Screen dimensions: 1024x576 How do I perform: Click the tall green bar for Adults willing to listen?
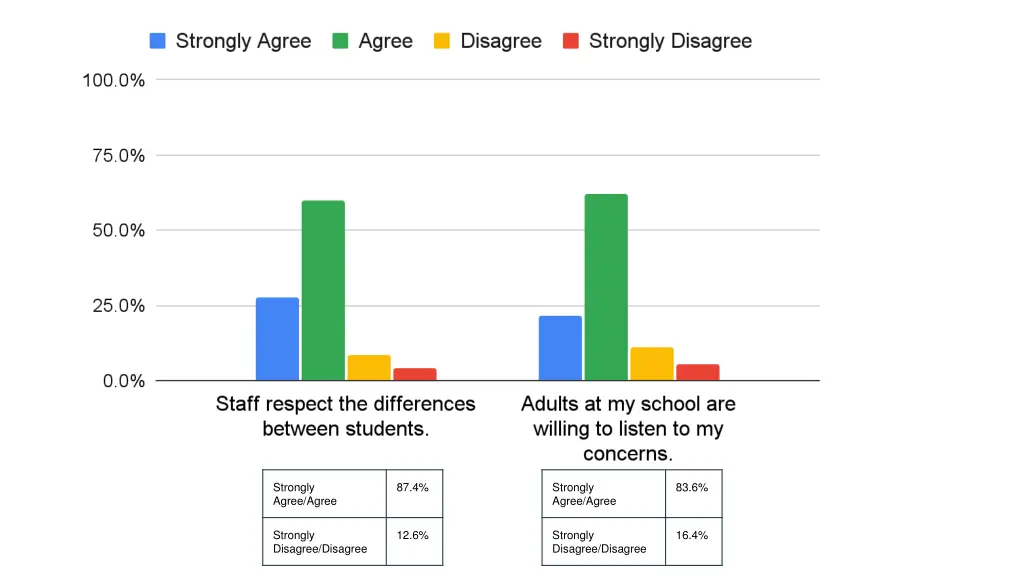[606, 287]
